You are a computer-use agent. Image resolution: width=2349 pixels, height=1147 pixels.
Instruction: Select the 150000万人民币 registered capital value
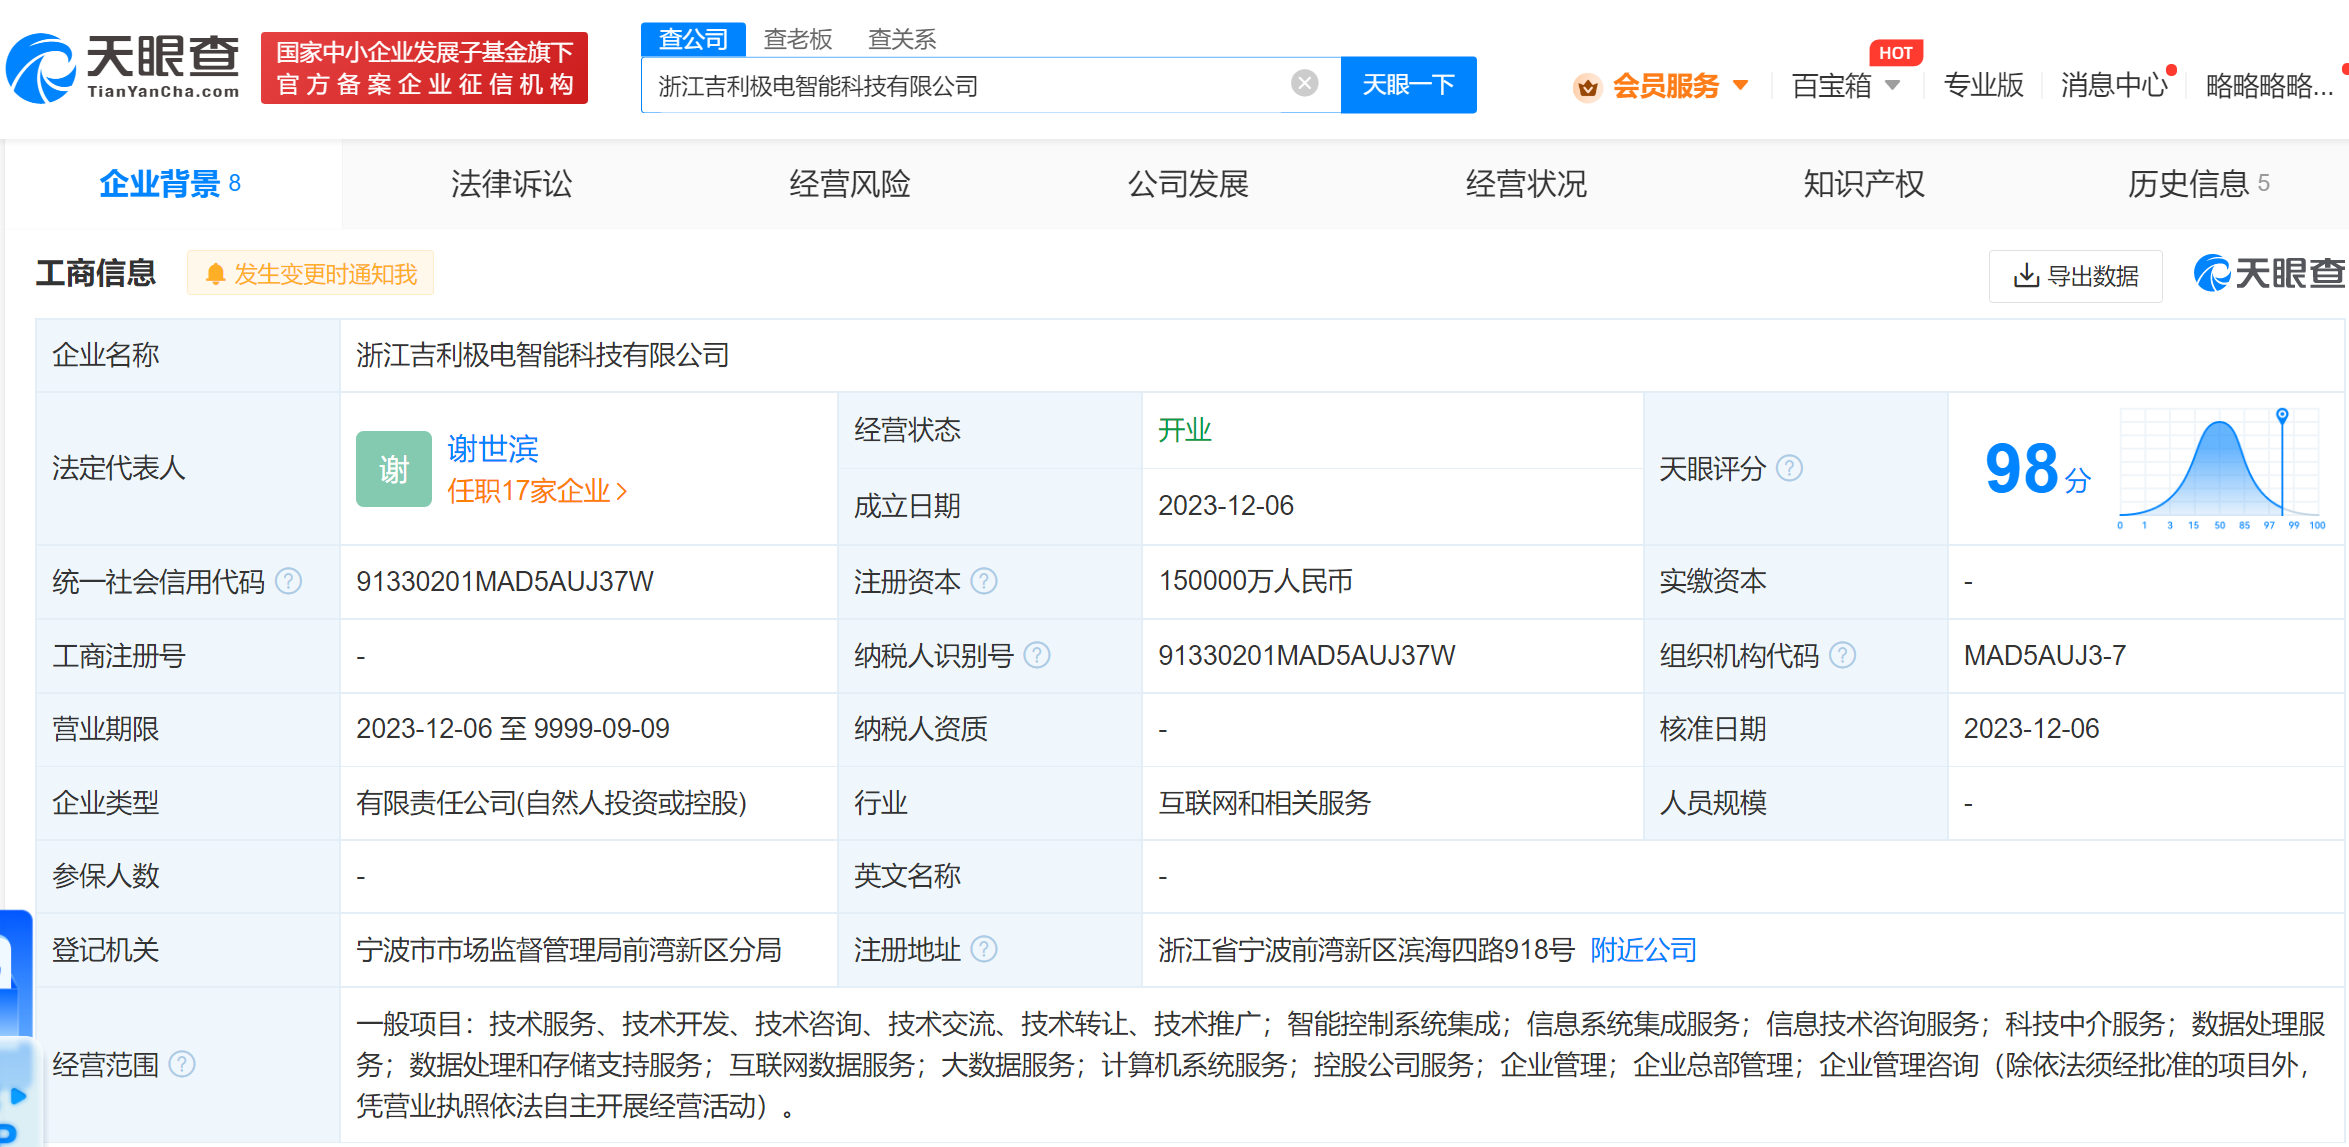(x=1255, y=581)
